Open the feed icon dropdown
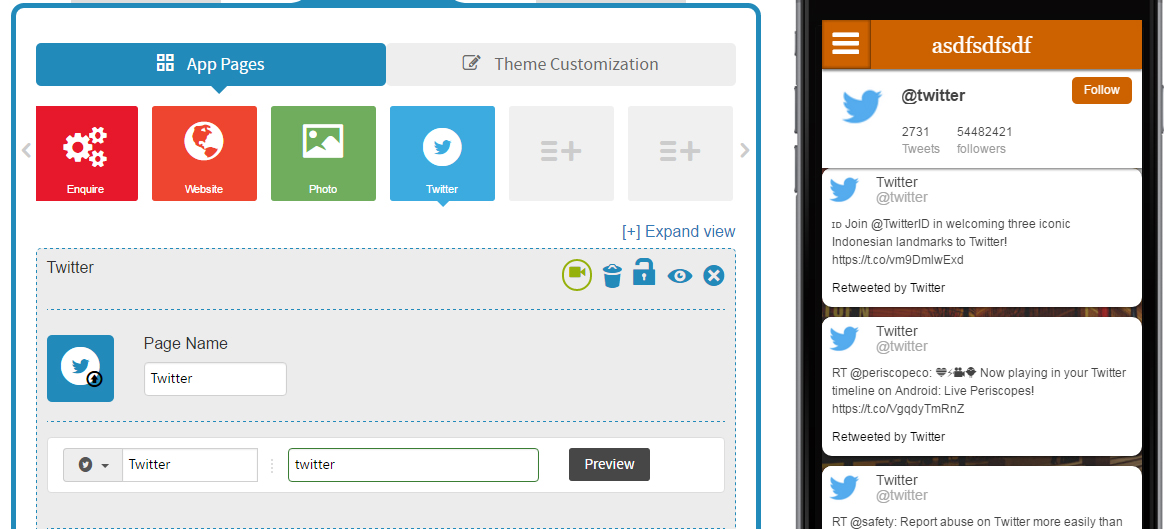This screenshot has width=1165, height=529. 93,465
